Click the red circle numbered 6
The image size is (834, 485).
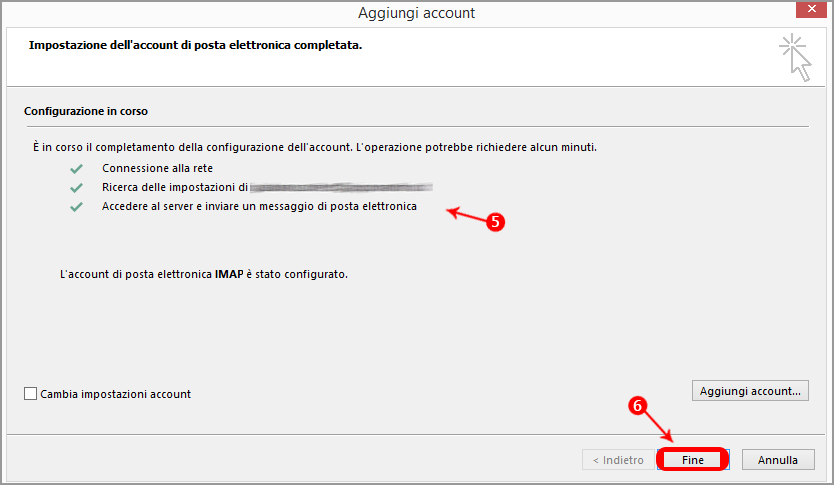click(637, 406)
